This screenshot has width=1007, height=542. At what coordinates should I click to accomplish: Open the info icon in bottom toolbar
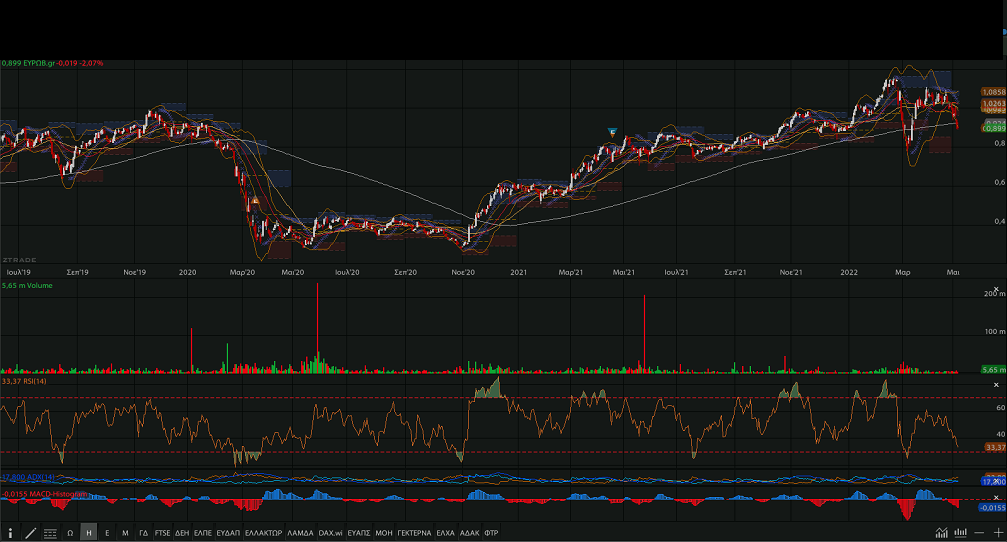point(11,533)
